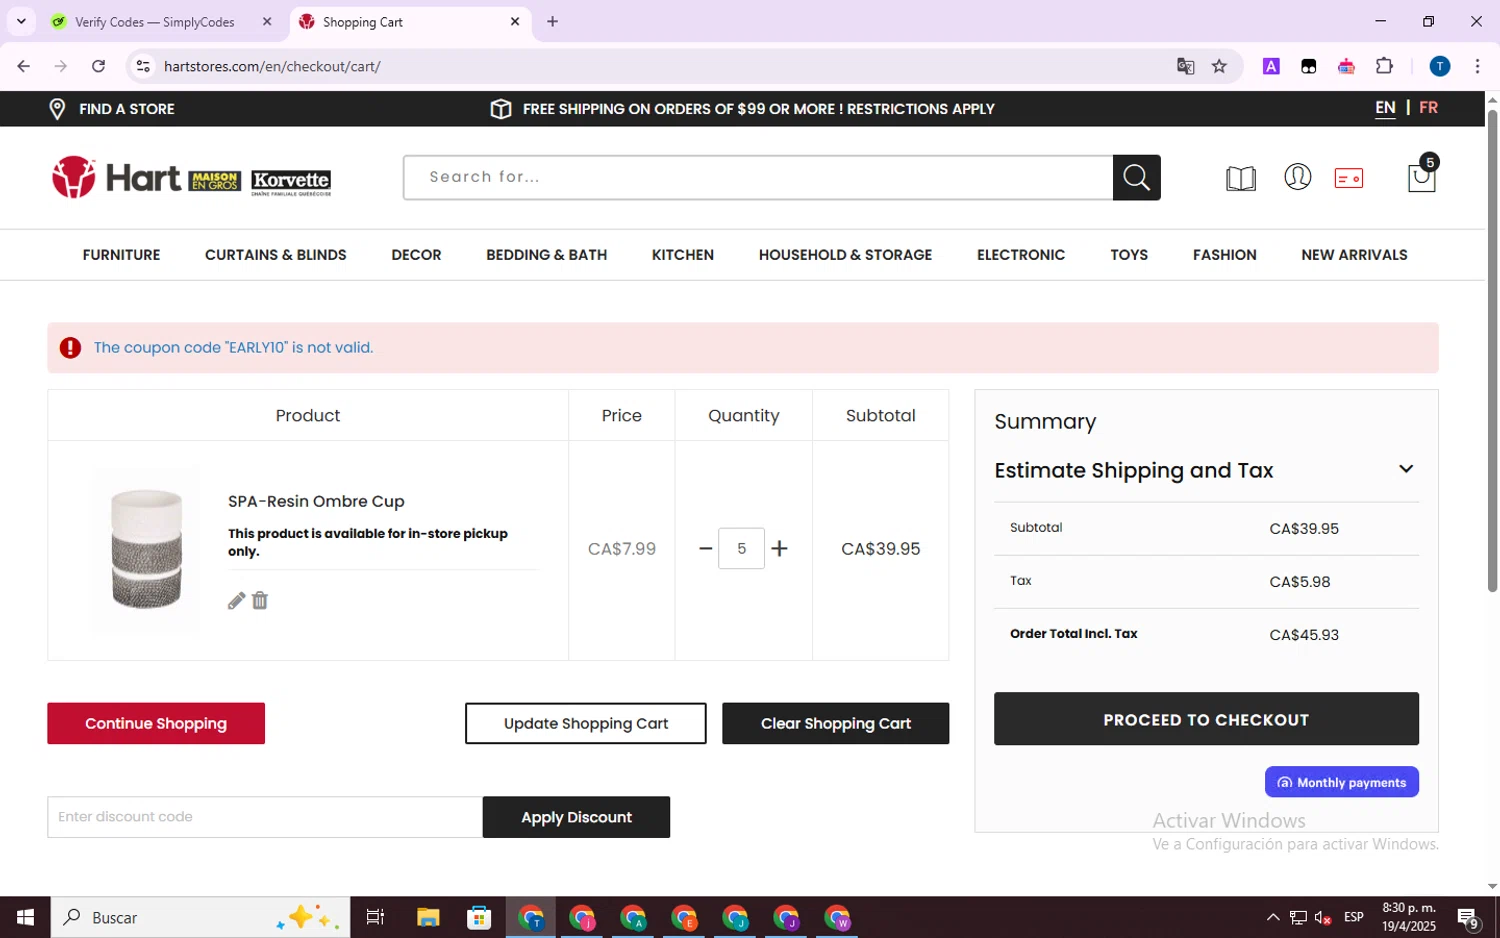Click the Hart store logo
This screenshot has width=1500, height=938.
(191, 177)
